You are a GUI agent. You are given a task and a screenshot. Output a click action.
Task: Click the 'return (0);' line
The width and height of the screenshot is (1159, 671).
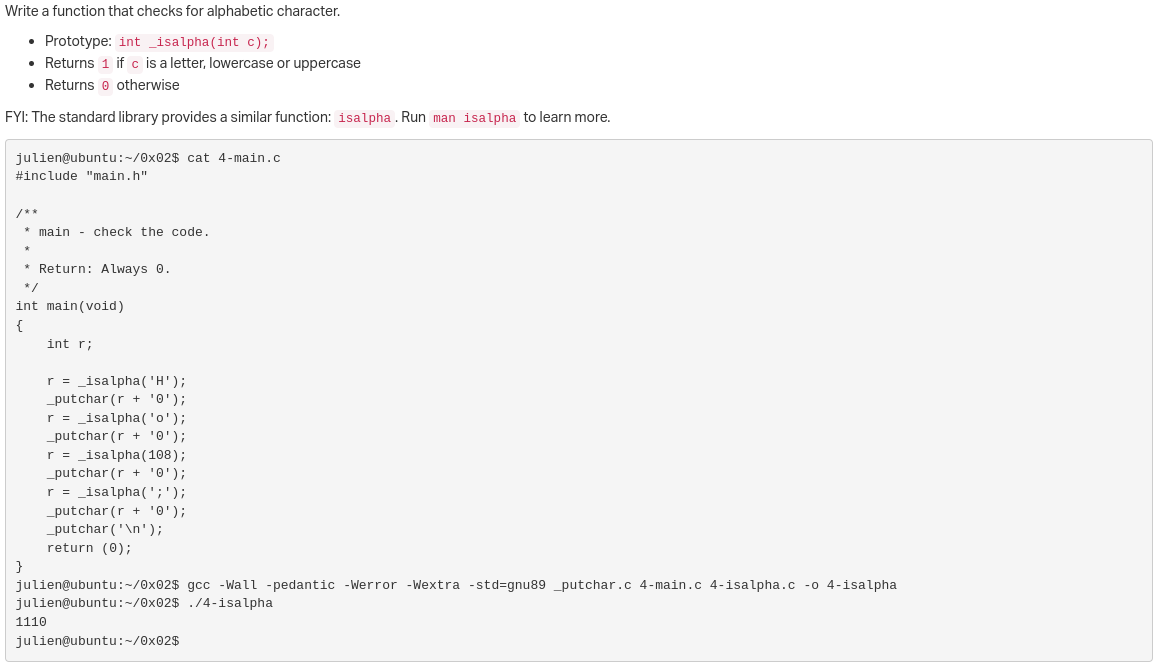pos(89,548)
